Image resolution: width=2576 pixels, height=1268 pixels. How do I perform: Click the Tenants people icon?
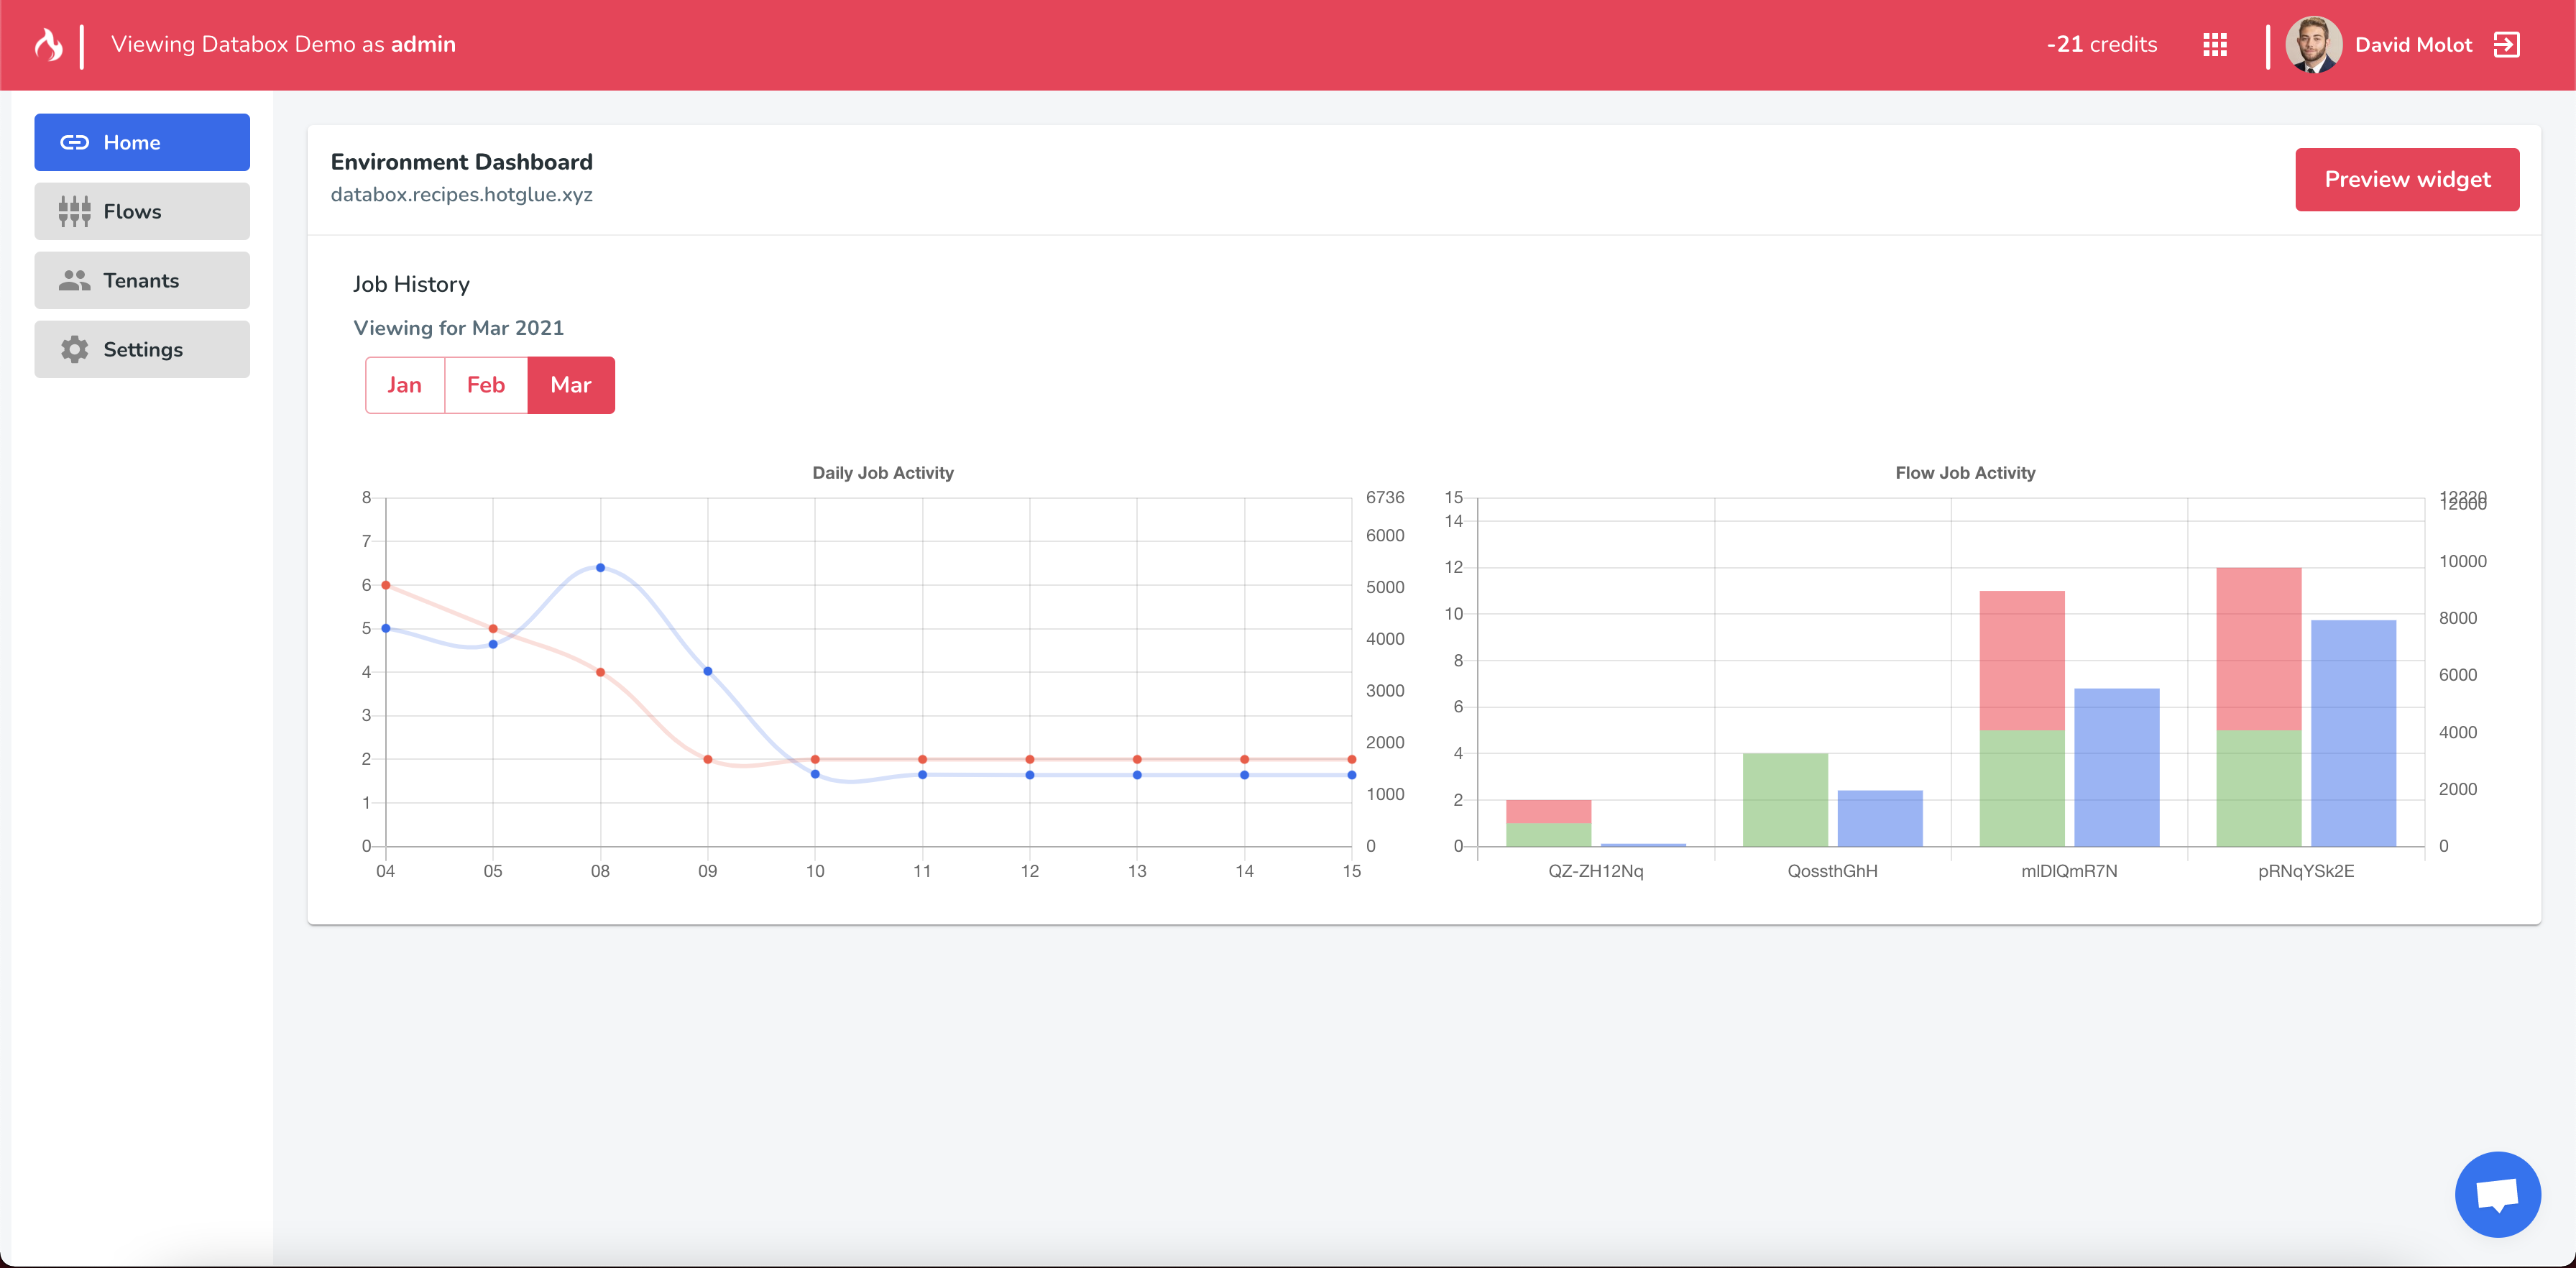[x=73, y=280]
